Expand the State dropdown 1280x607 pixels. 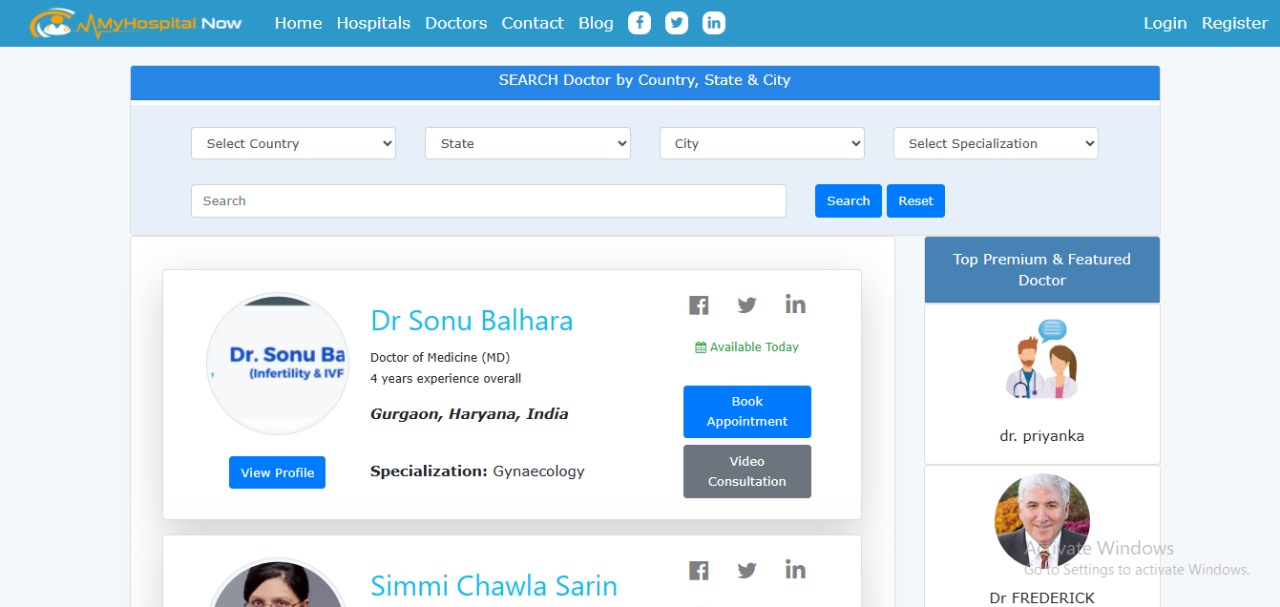point(528,143)
